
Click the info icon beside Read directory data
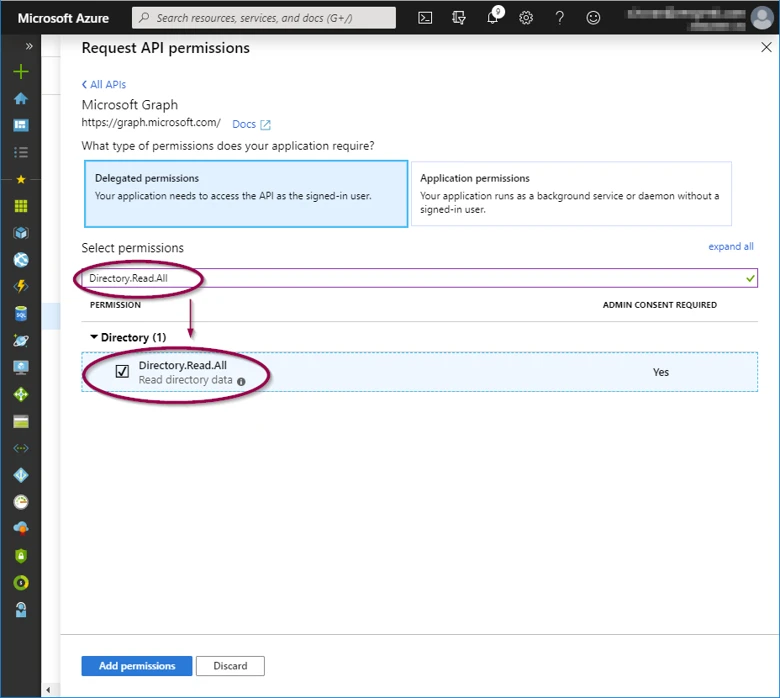tap(241, 382)
